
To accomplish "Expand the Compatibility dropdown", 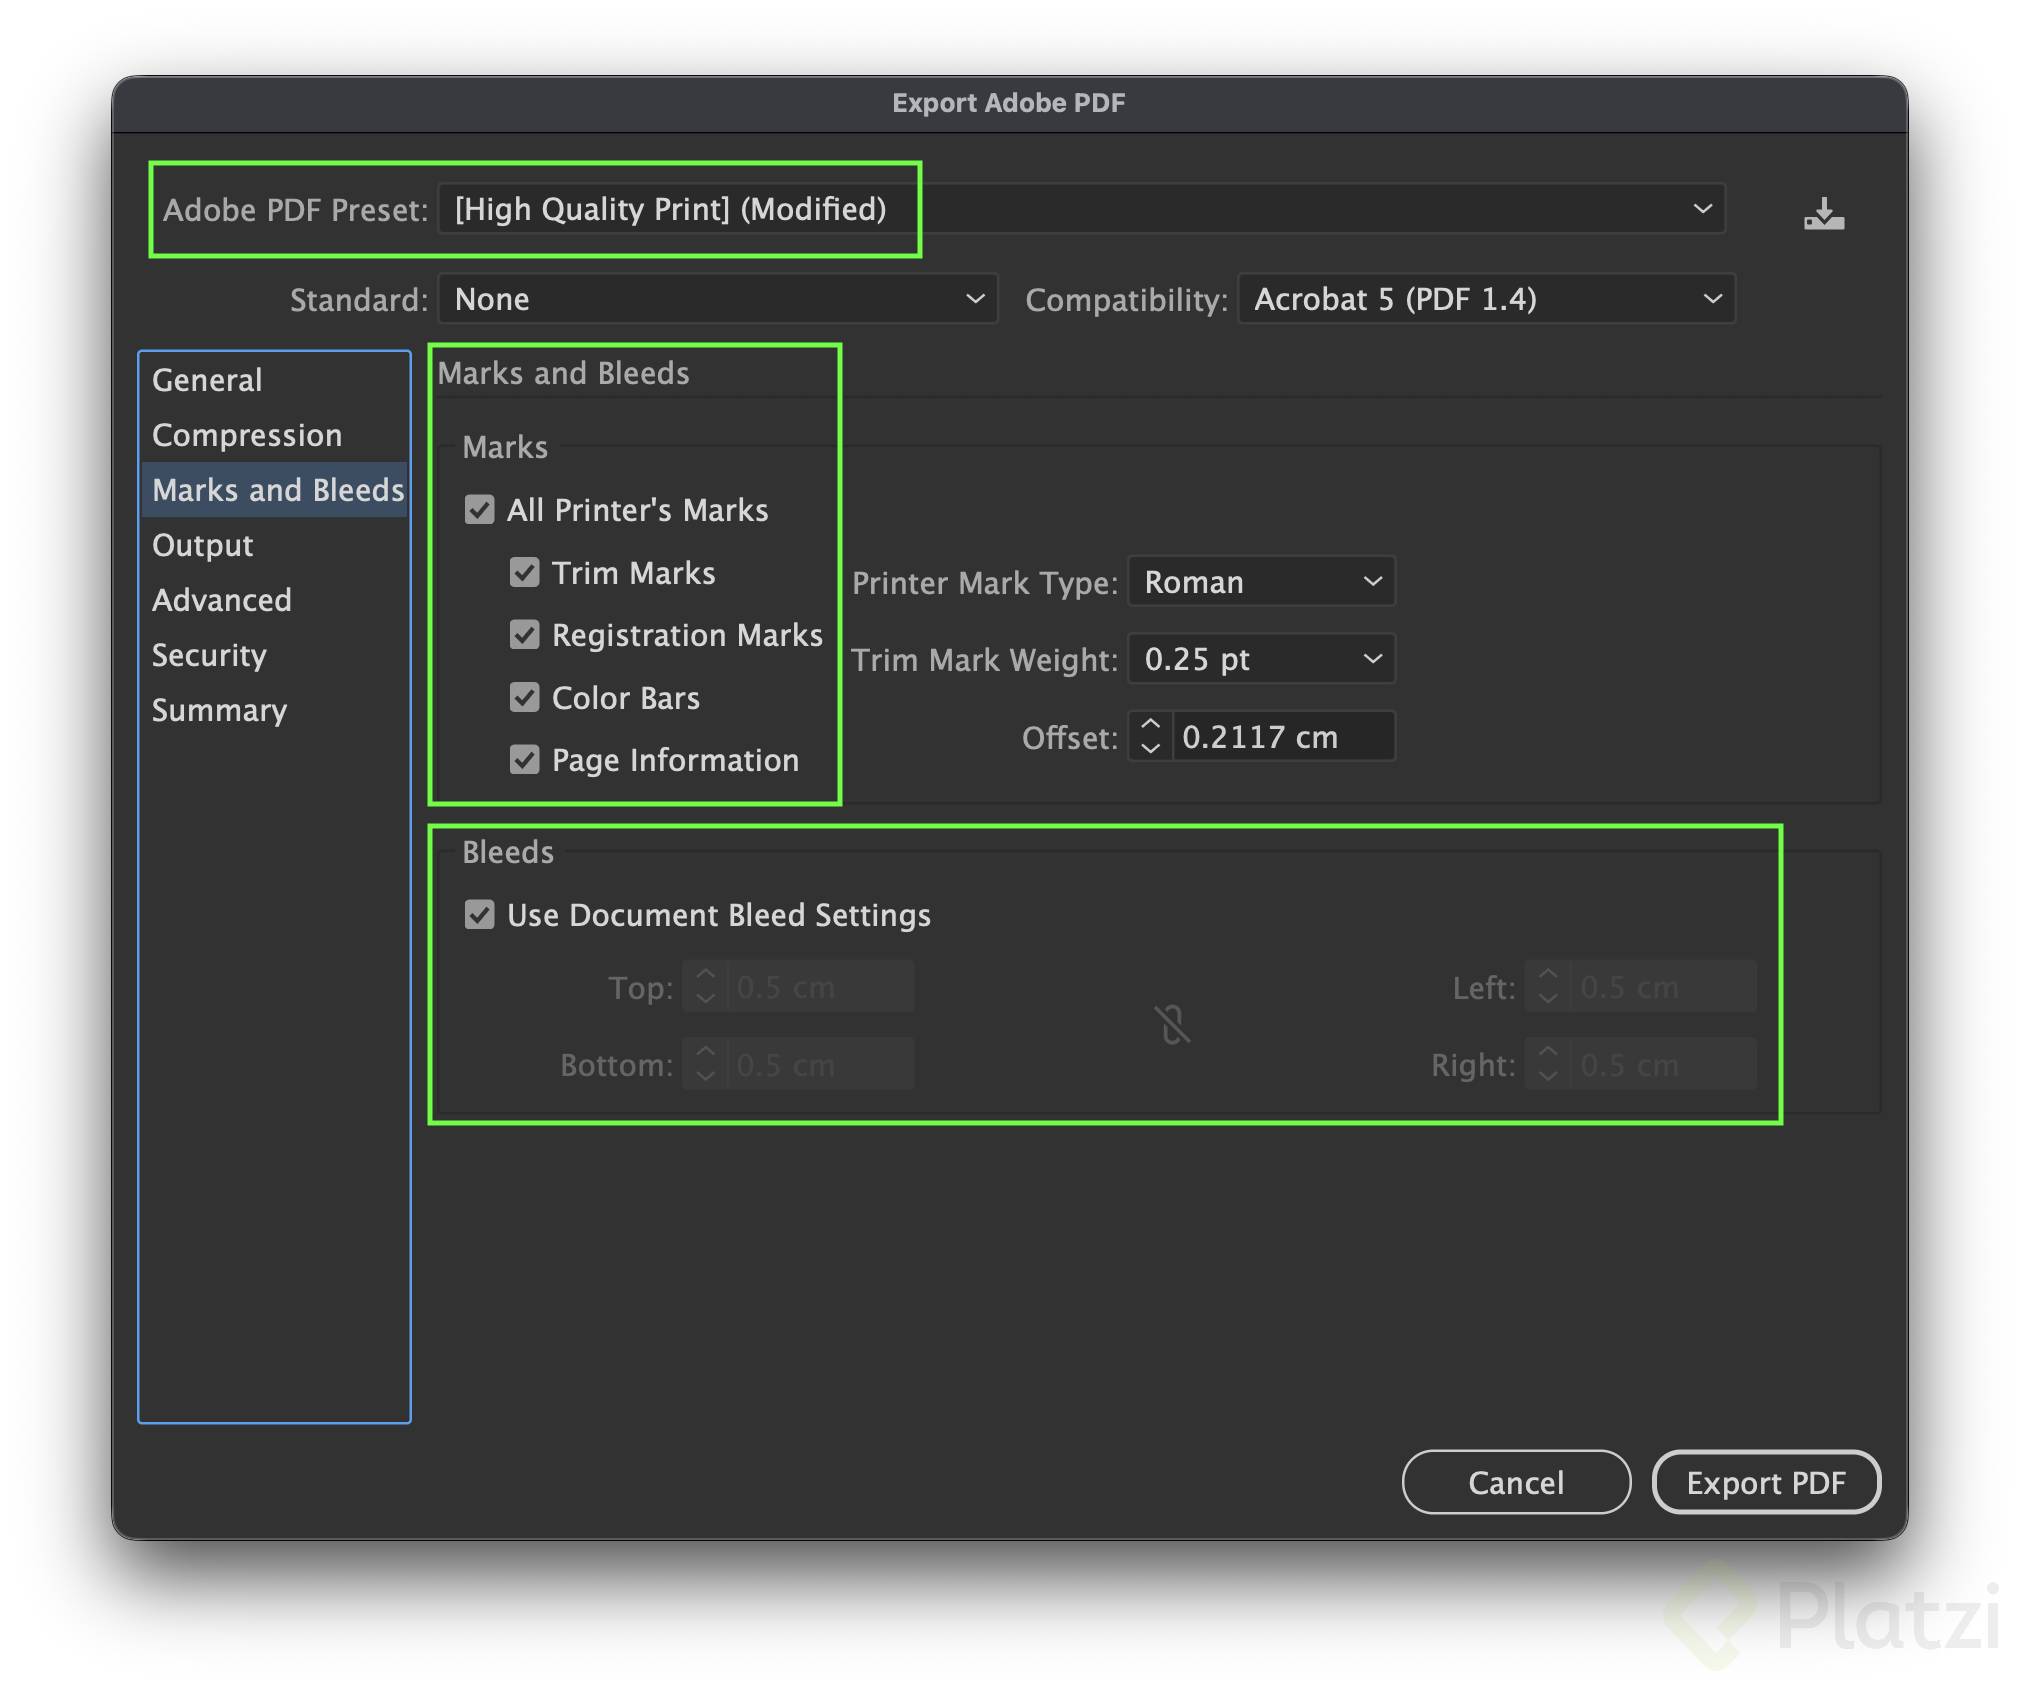I will tap(1486, 299).
